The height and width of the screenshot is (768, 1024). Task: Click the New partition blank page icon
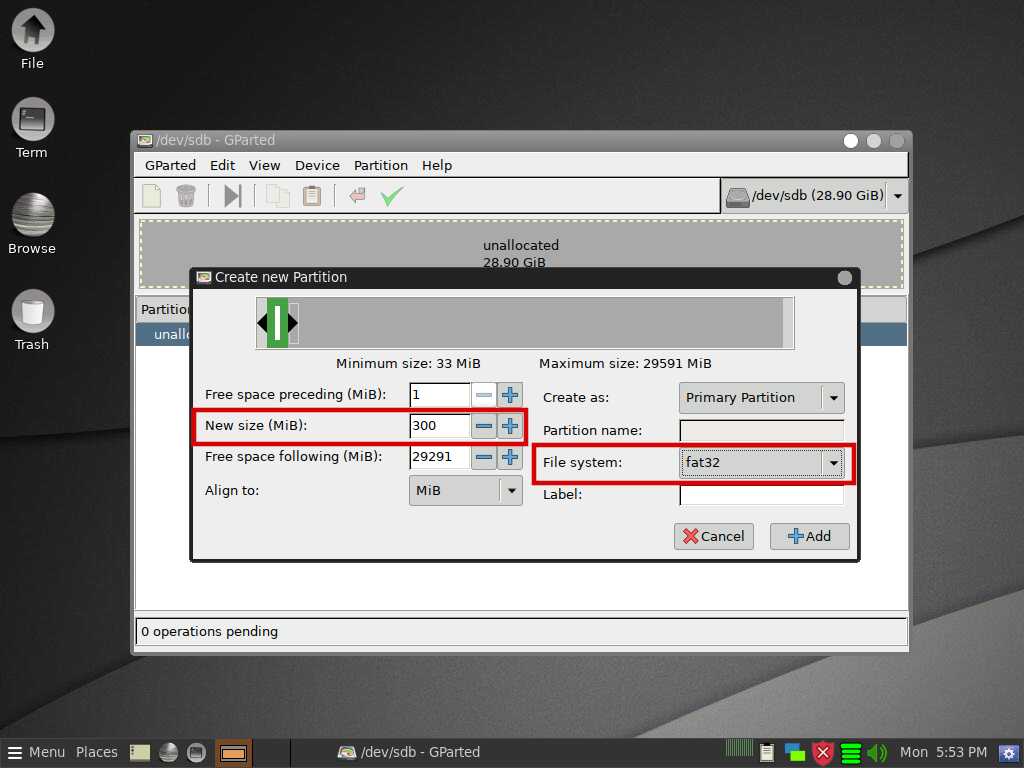tap(151, 196)
